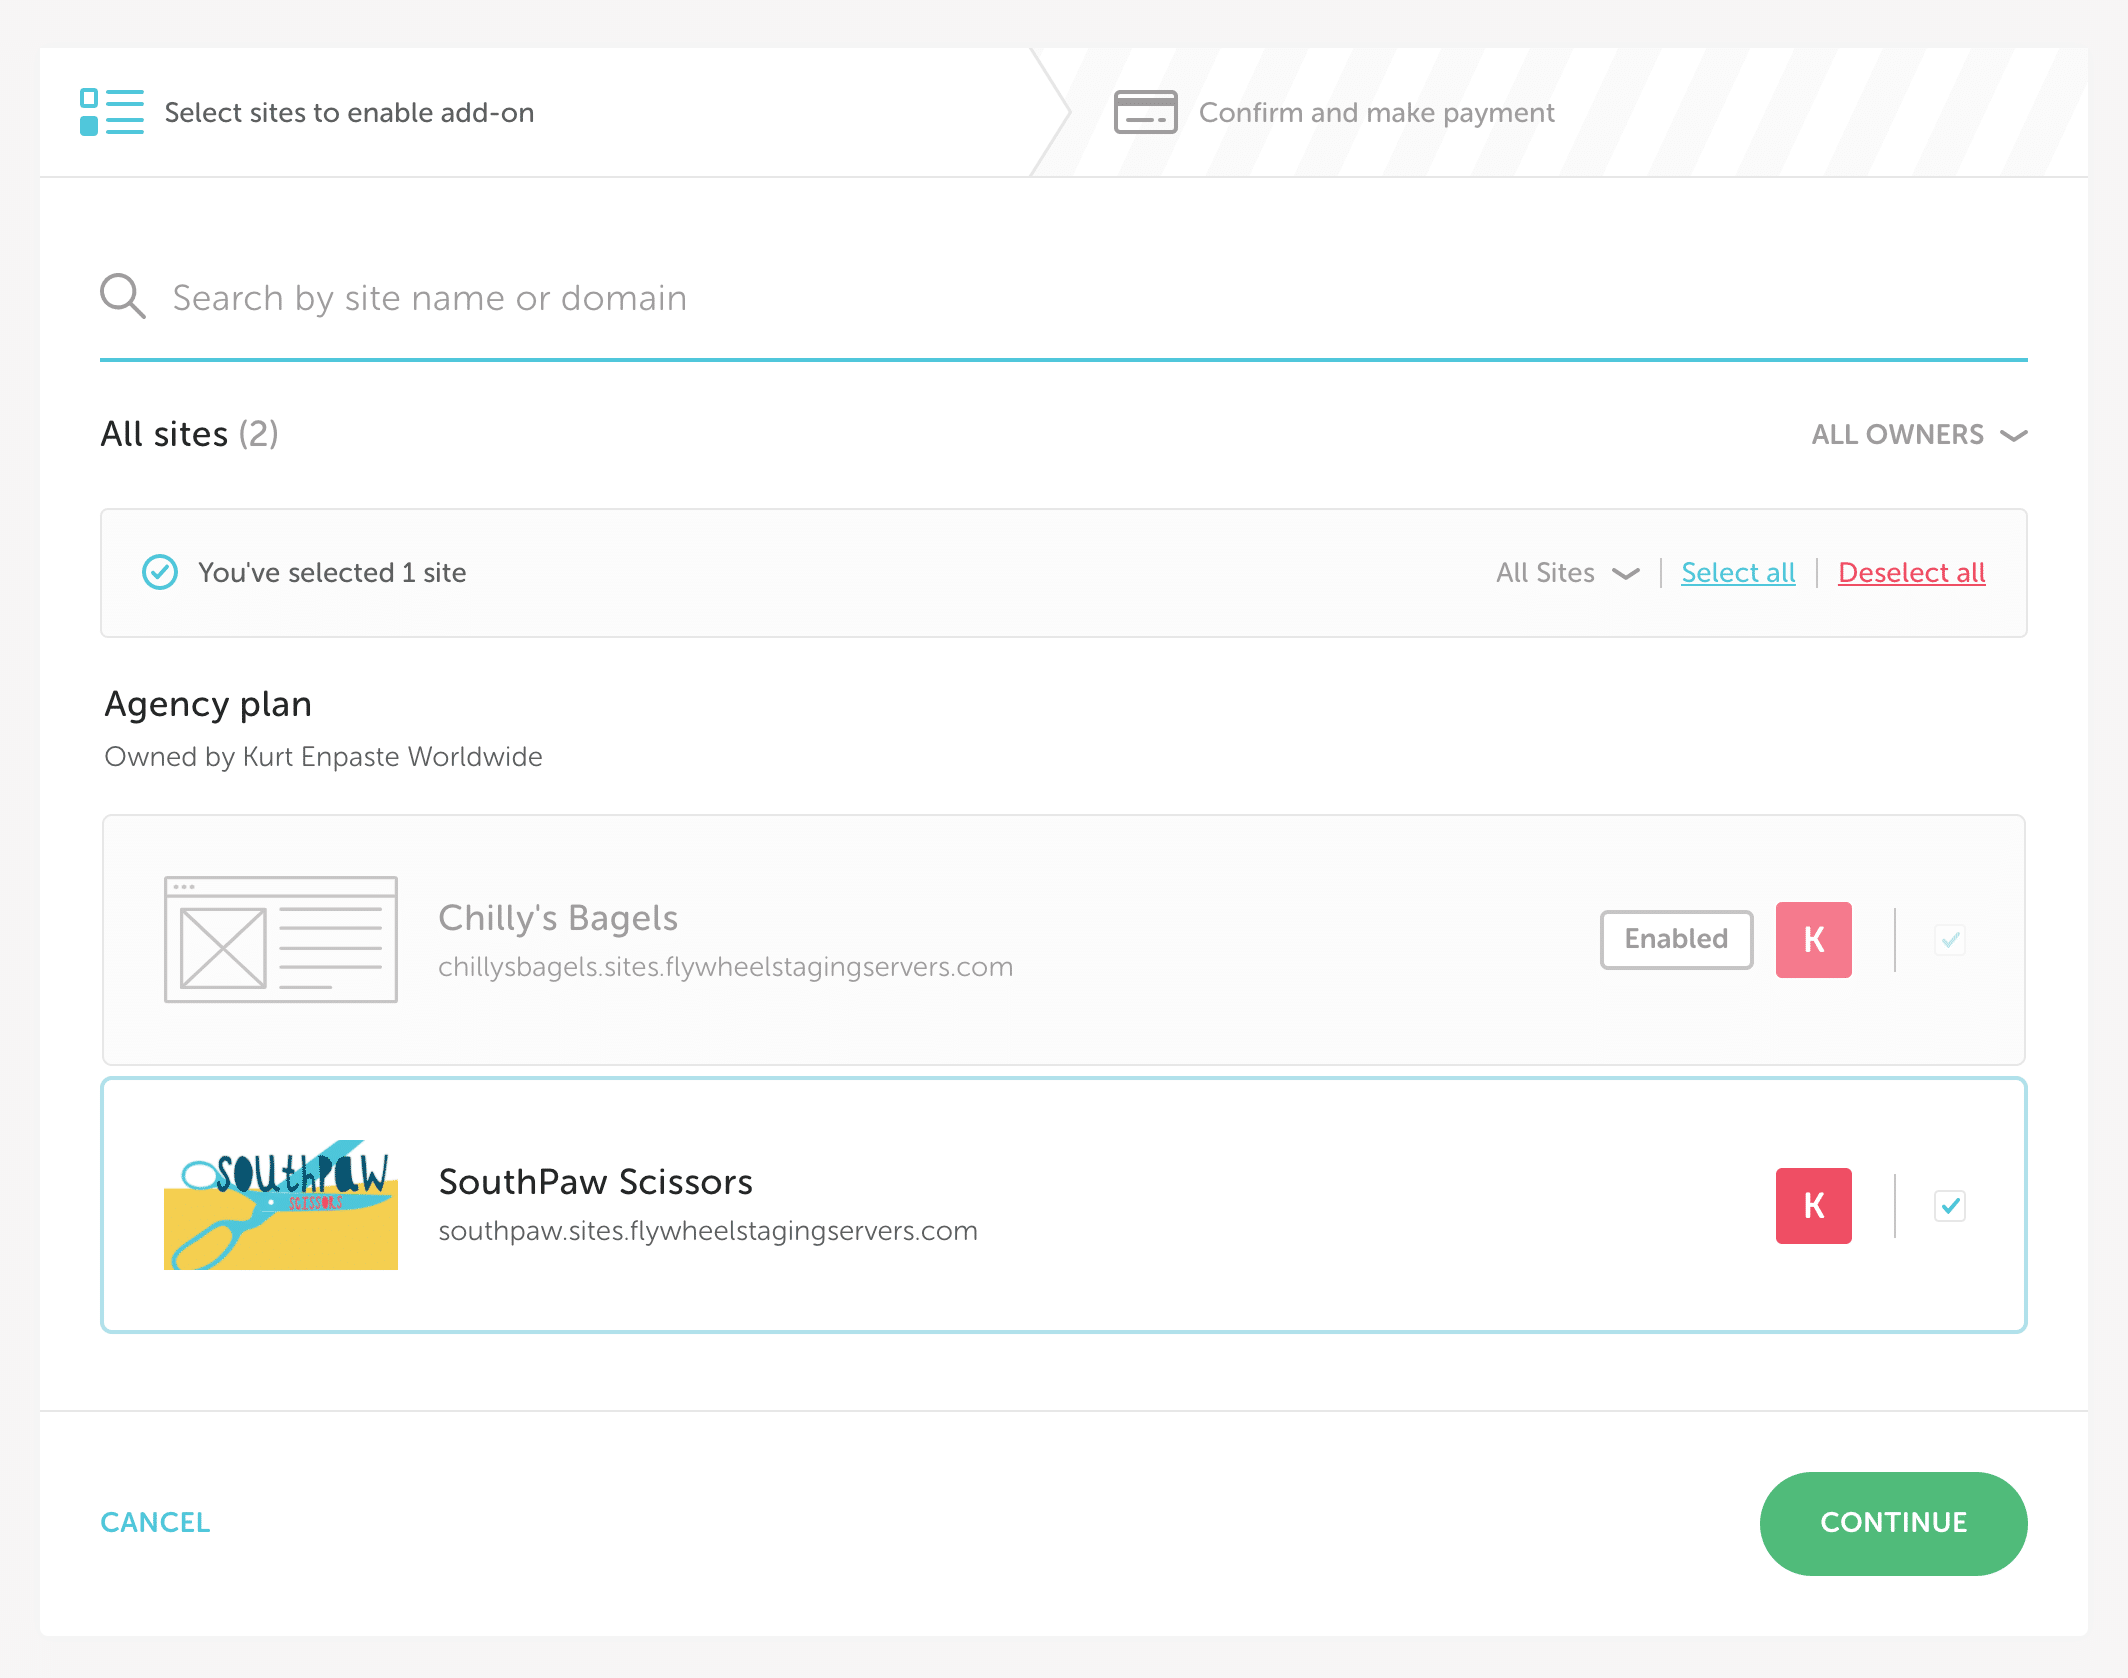The height and width of the screenshot is (1678, 2128).
Task: Click the Chilly's Bagels disabled checkbox
Action: 1949,939
